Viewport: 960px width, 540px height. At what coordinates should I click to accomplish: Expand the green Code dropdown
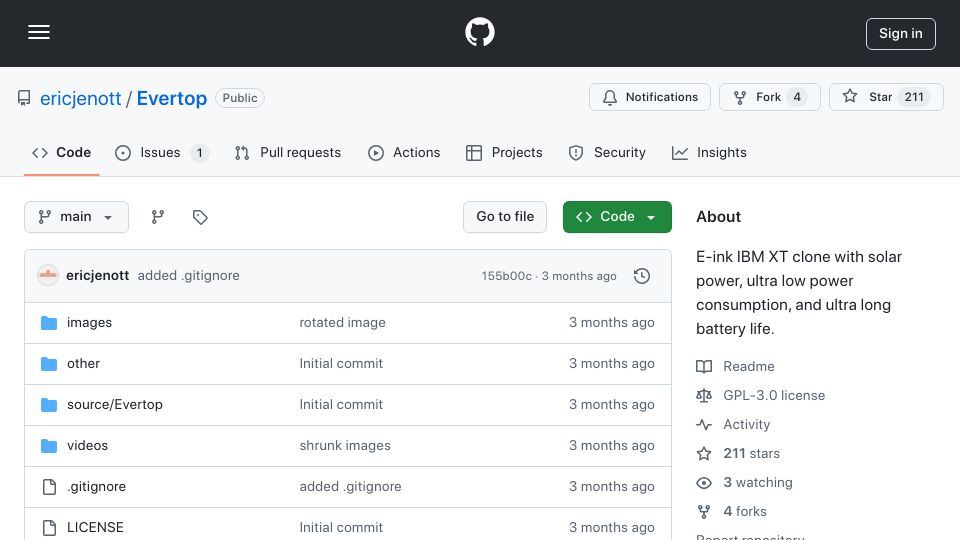[x=617, y=217]
